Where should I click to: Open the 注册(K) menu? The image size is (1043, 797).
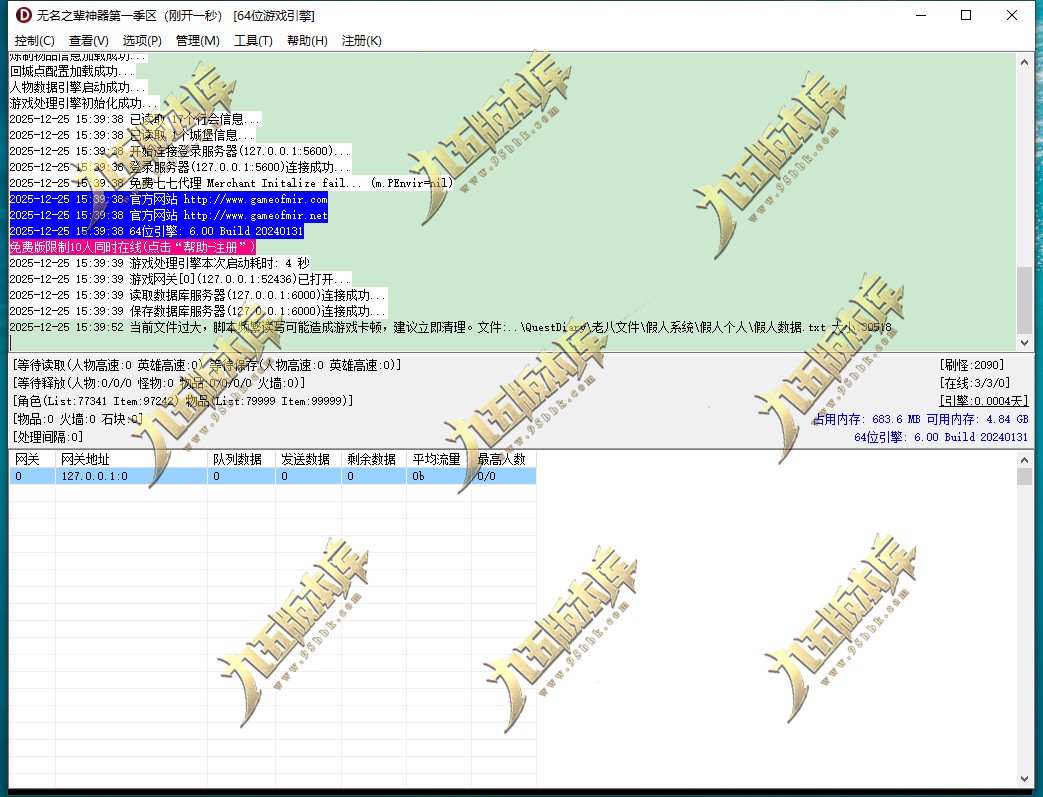tap(361, 41)
